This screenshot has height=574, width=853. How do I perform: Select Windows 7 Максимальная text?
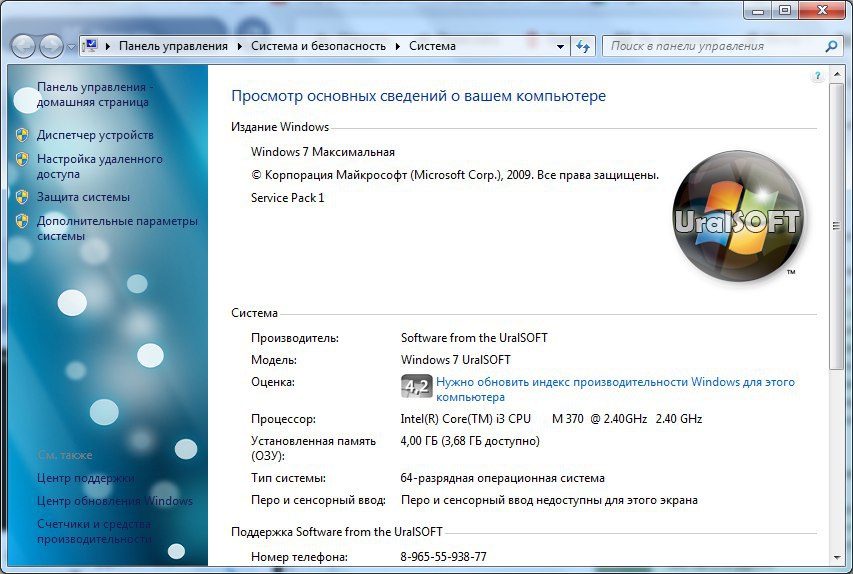323,152
